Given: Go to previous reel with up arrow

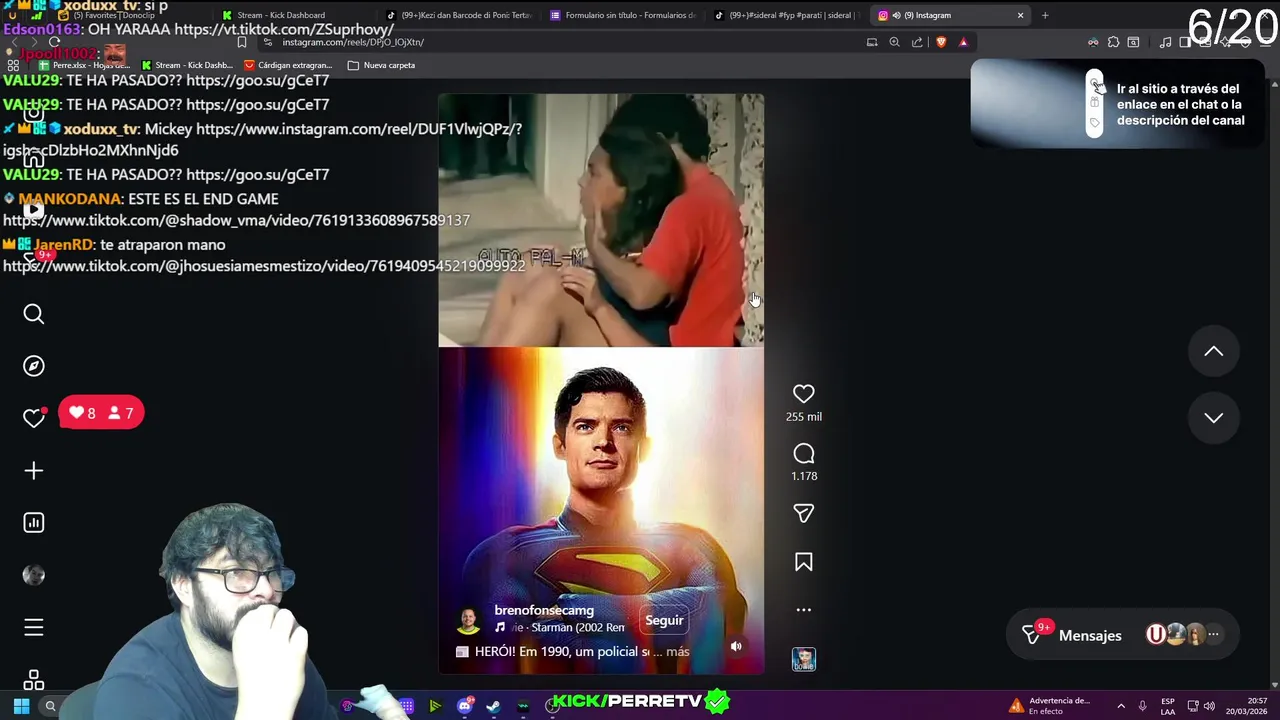Looking at the screenshot, I should pyautogui.click(x=1214, y=351).
